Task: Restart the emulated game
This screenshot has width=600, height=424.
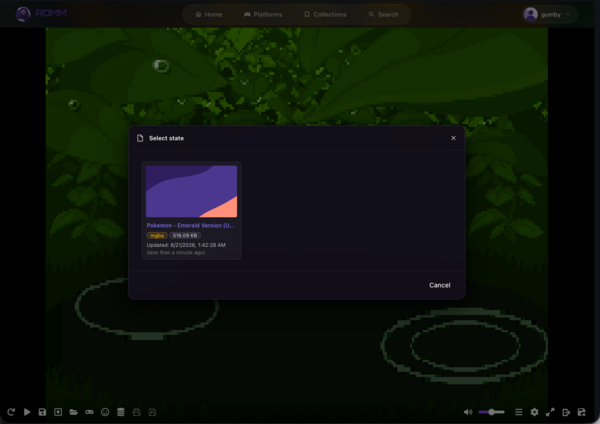Action: pyautogui.click(x=11, y=412)
